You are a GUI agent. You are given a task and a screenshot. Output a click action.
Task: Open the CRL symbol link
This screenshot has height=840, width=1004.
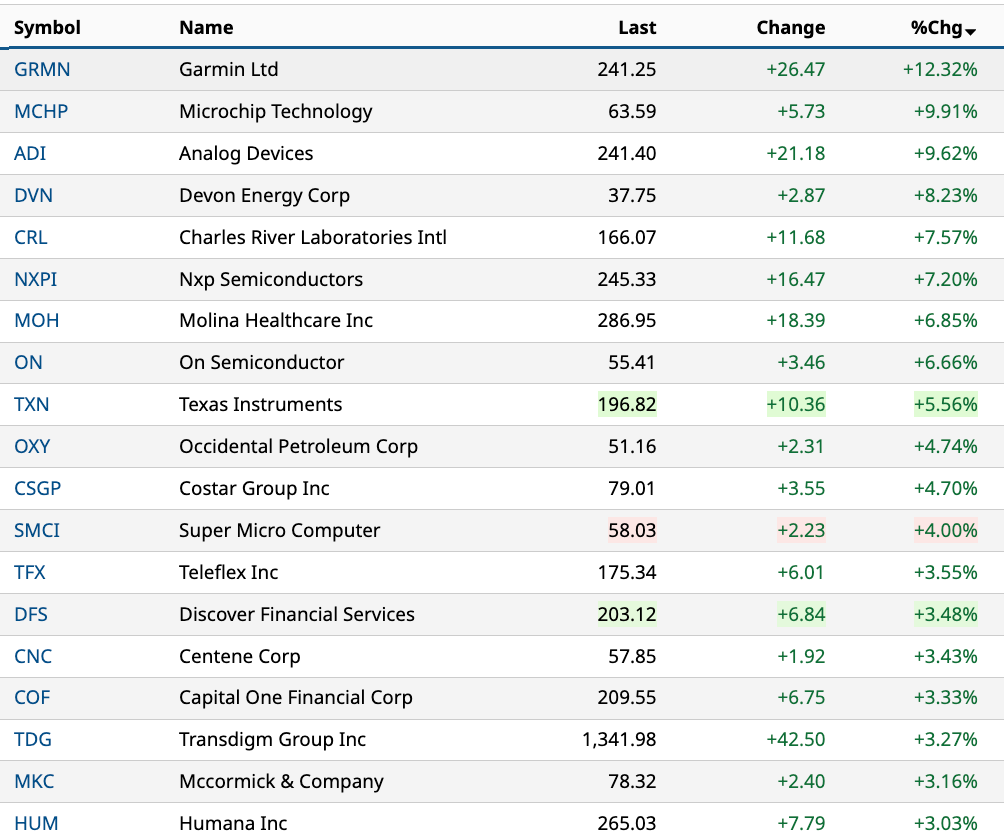coord(31,238)
